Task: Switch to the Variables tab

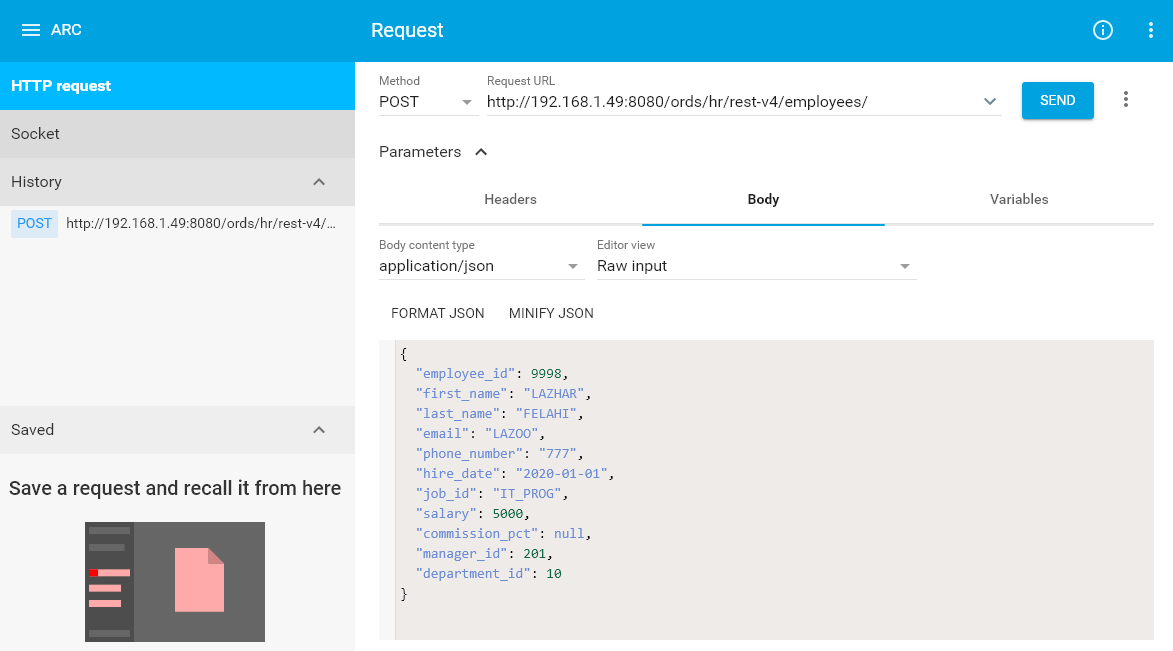Action: [1019, 199]
